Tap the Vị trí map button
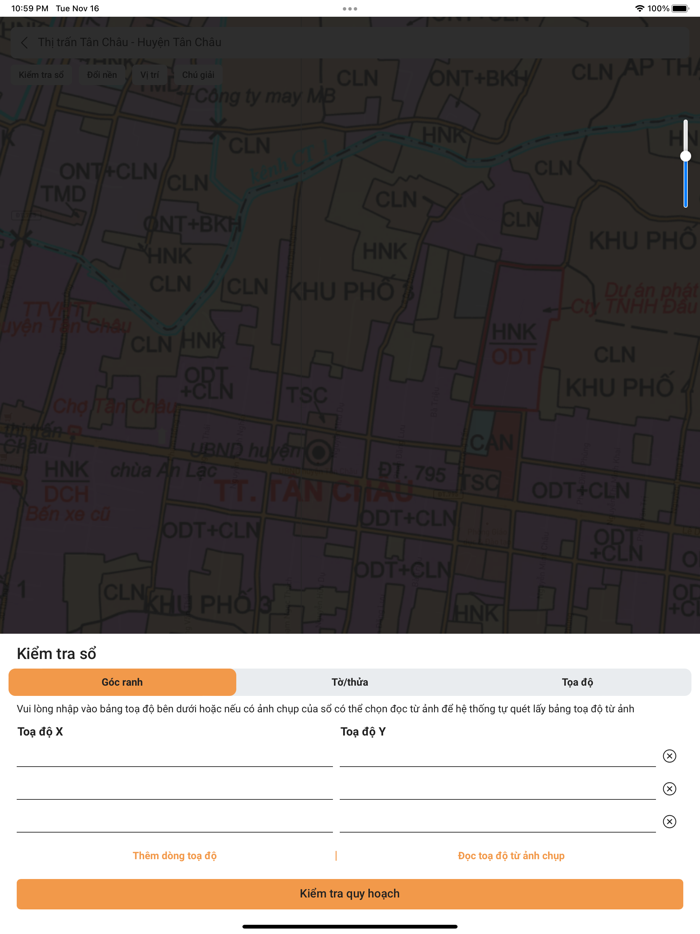Viewport: 700px width, 934px height. pos(150,74)
